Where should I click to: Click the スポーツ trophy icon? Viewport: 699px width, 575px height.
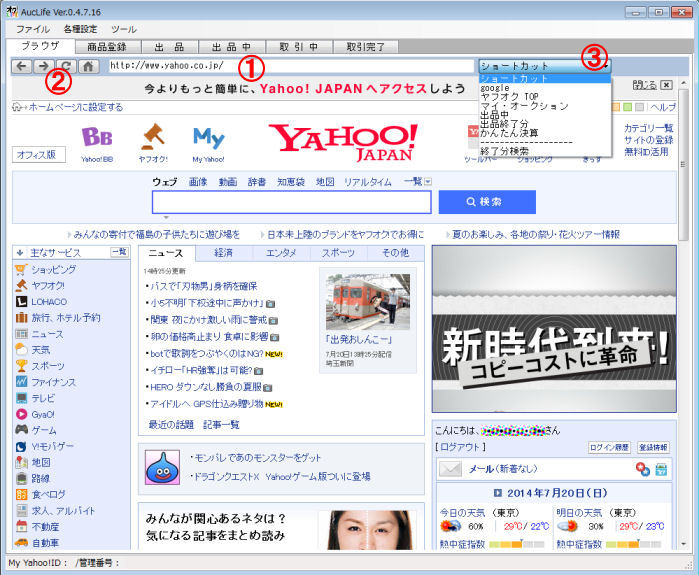pos(21,366)
